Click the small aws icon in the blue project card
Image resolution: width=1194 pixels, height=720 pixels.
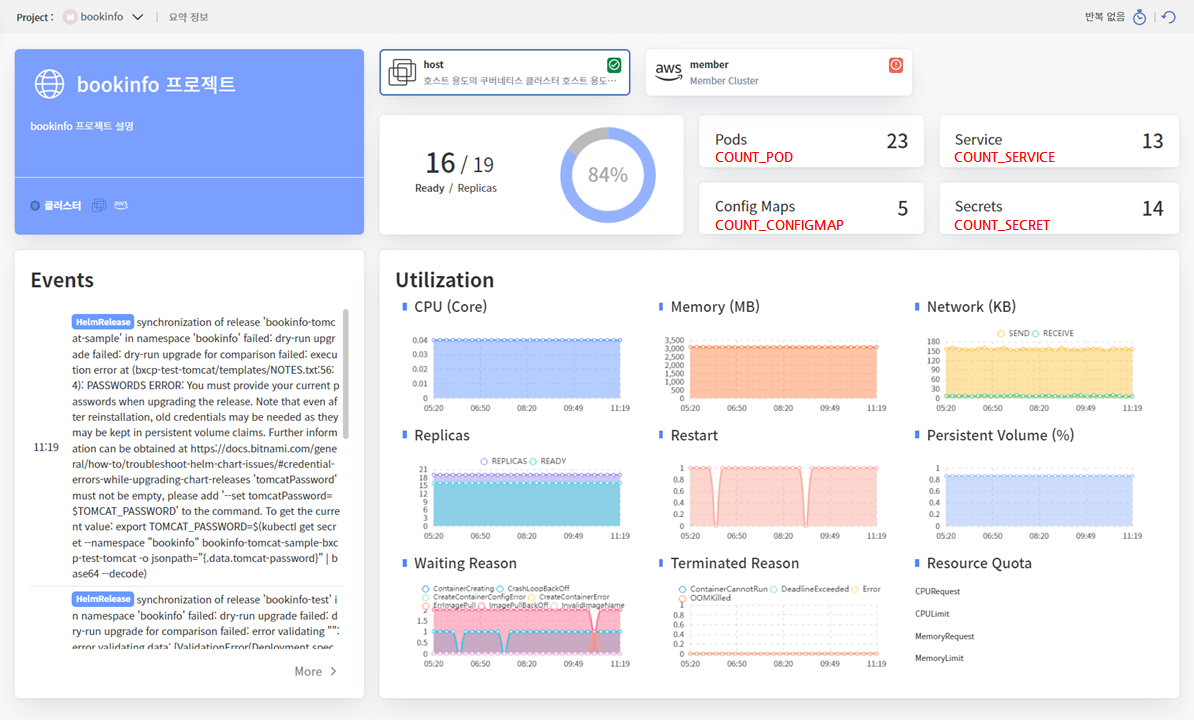tap(121, 205)
